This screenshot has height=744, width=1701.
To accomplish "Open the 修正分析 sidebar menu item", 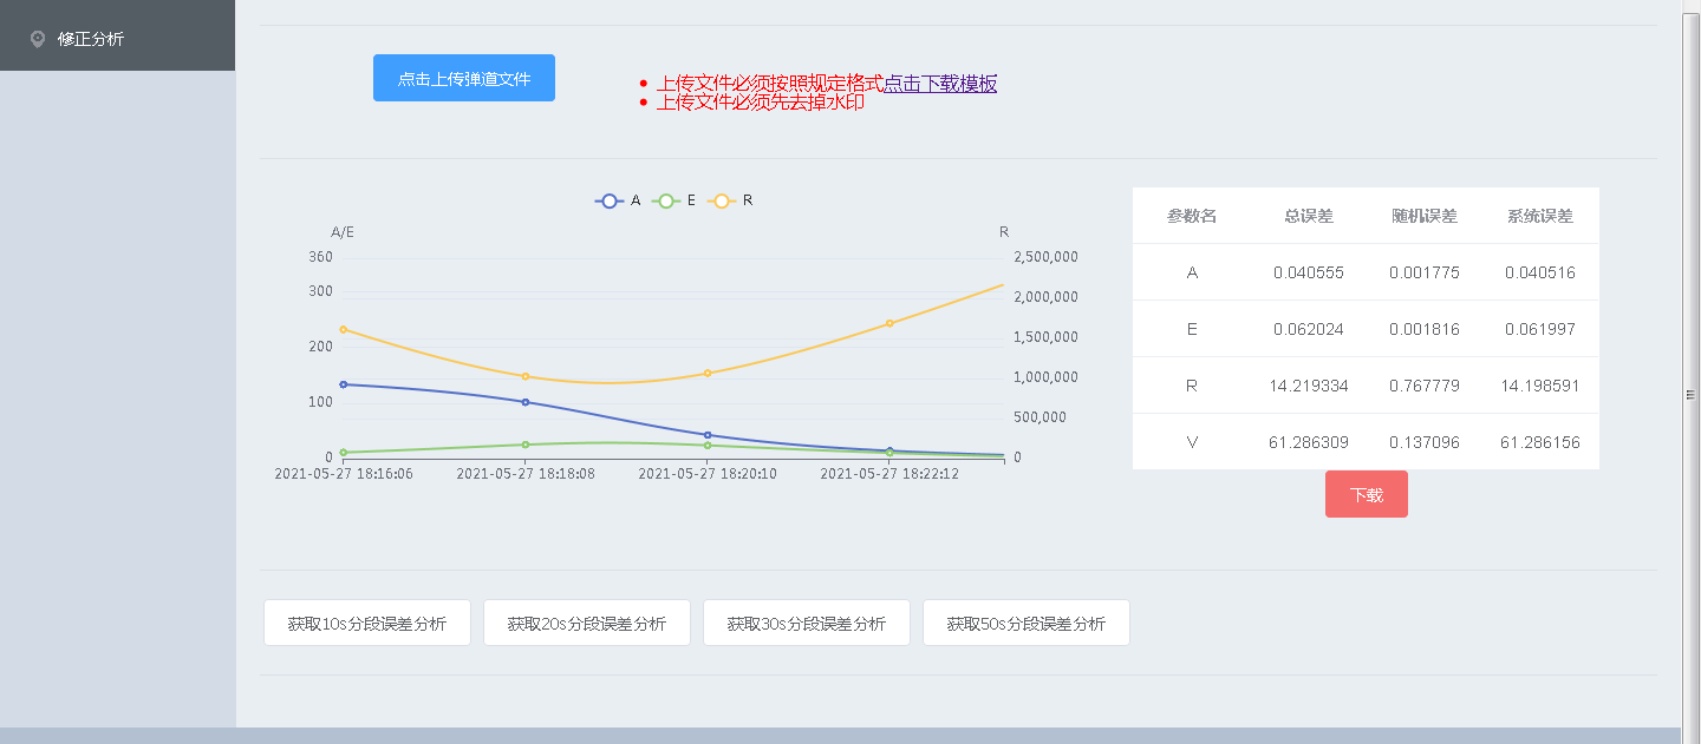I will click(x=90, y=39).
